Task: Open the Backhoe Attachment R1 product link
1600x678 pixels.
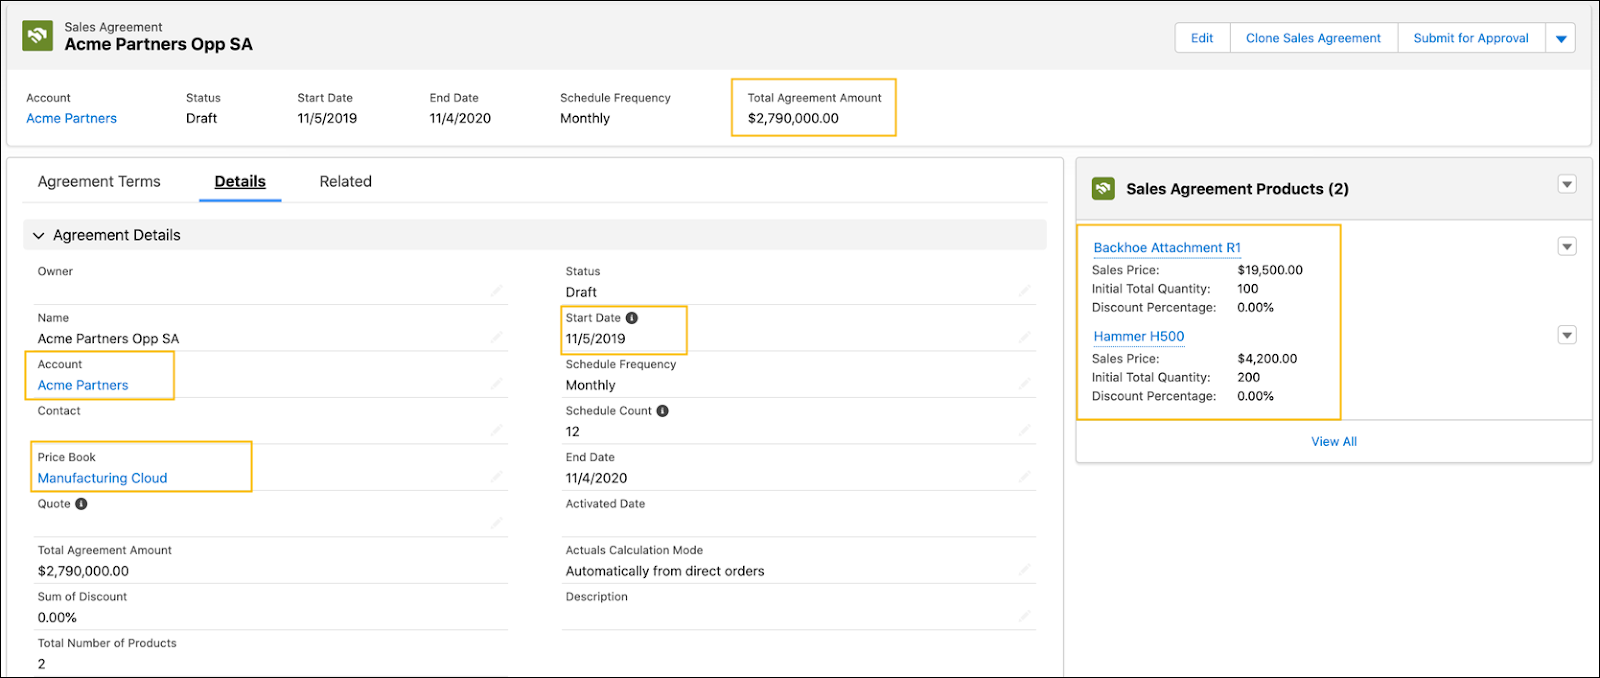Action: [x=1167, y=248]
